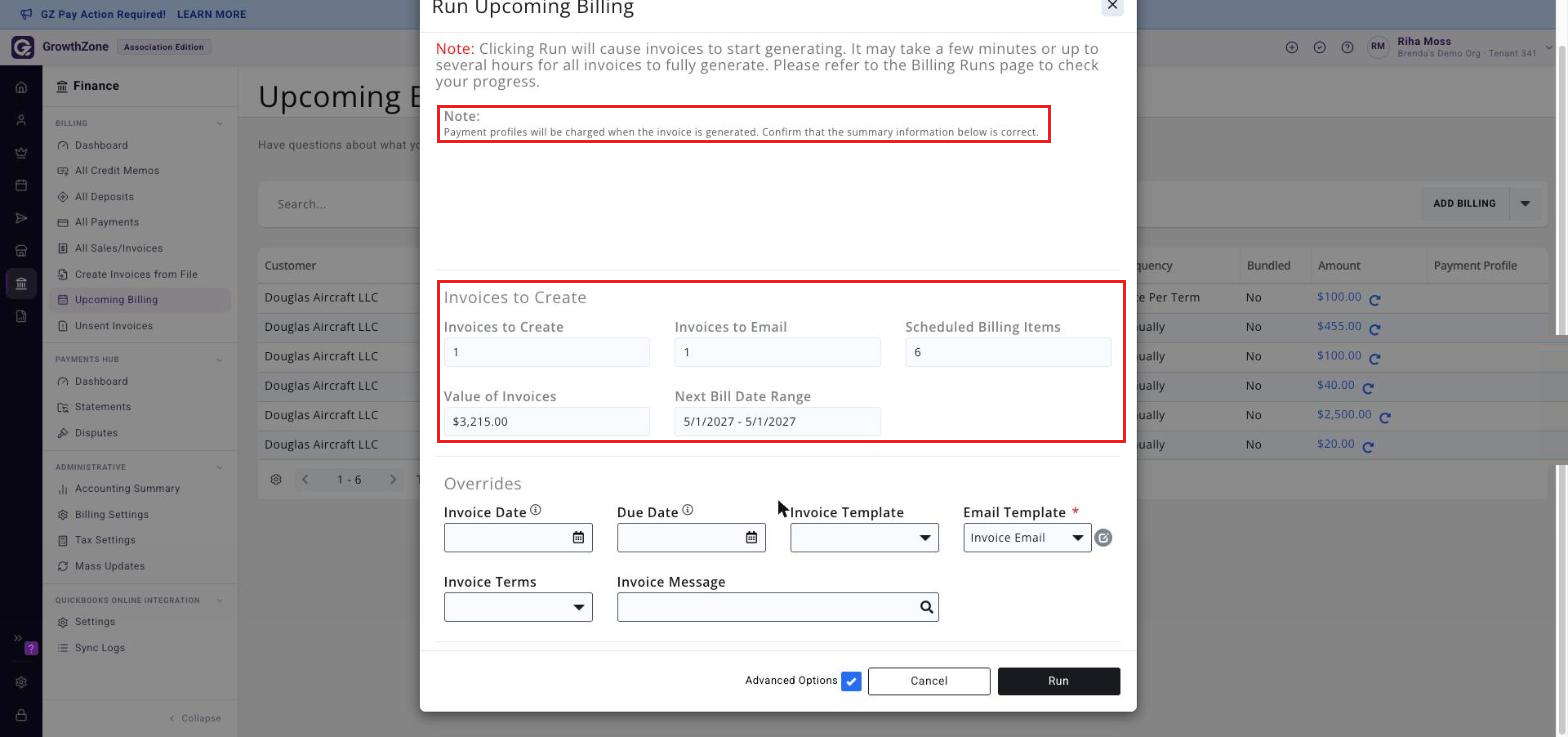Collapse the sidebar using Collapse link

click(195, 719)
